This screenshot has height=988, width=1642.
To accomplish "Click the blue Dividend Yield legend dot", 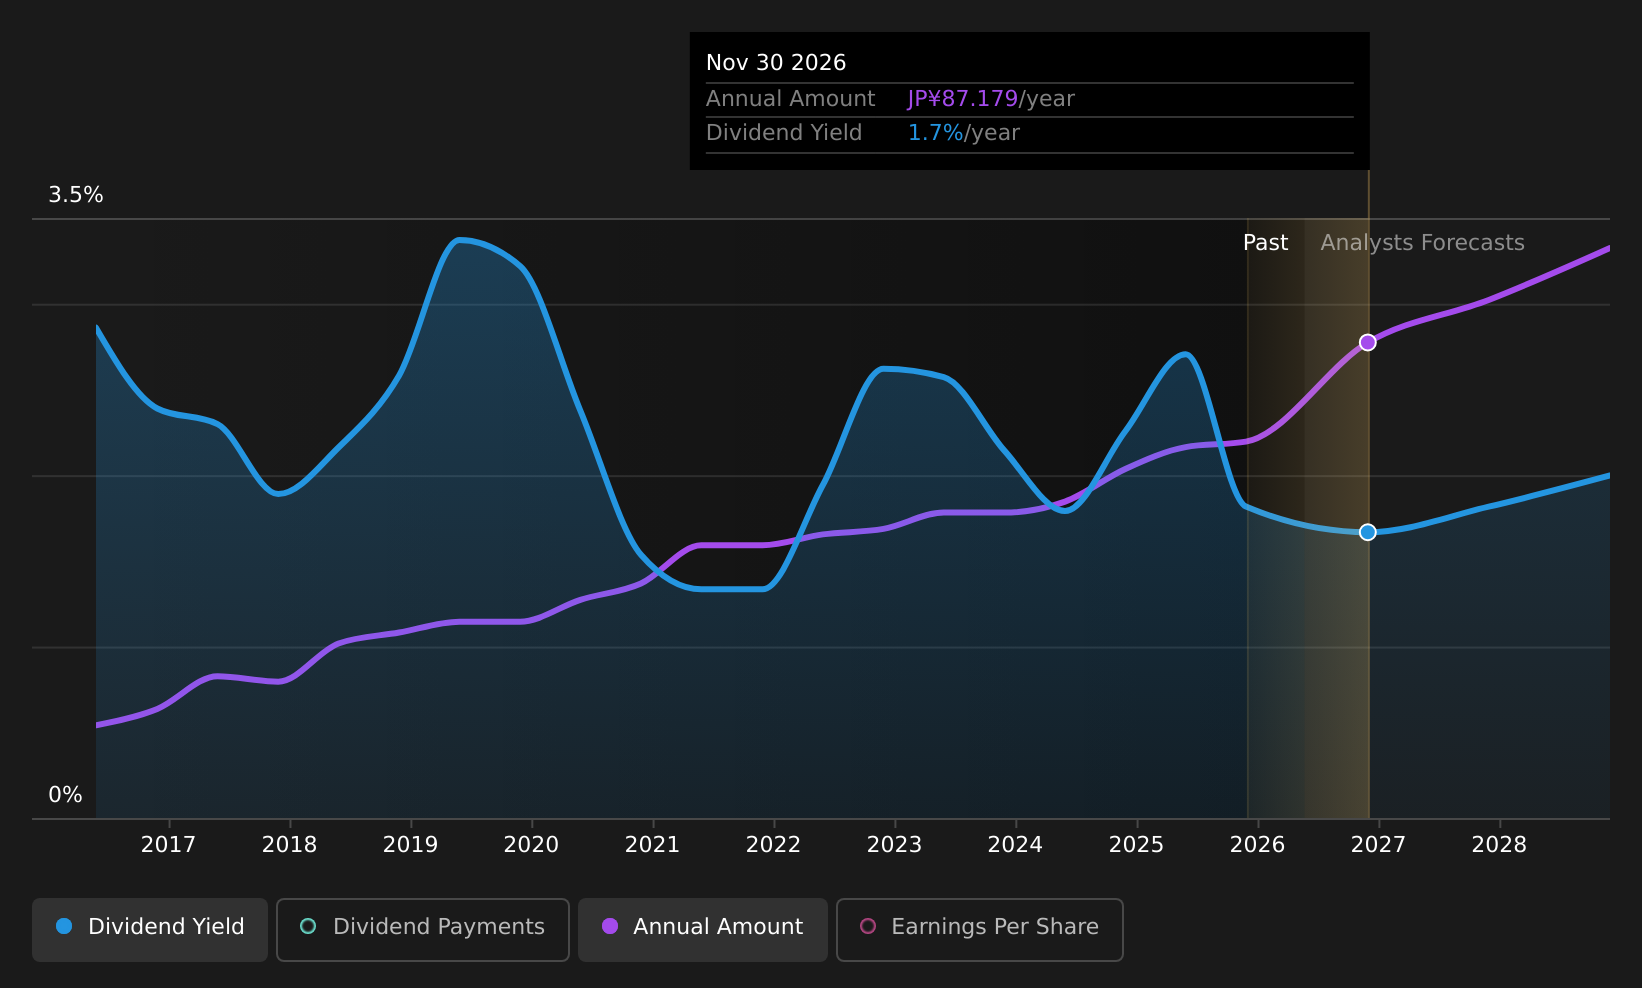I will [x=64, y=926].
